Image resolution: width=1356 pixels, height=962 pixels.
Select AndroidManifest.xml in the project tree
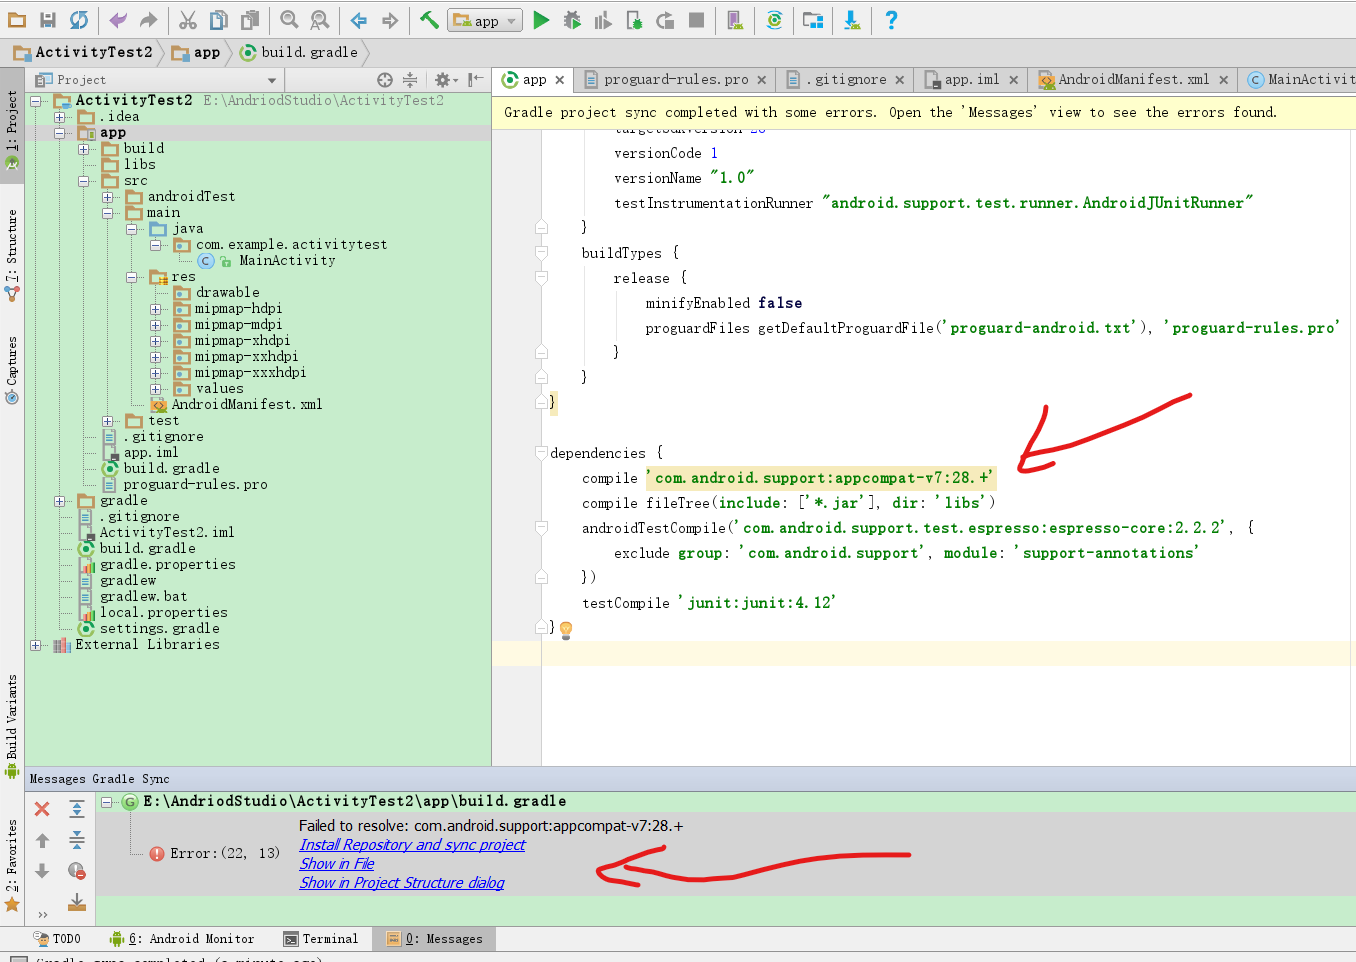coord(247,405)
